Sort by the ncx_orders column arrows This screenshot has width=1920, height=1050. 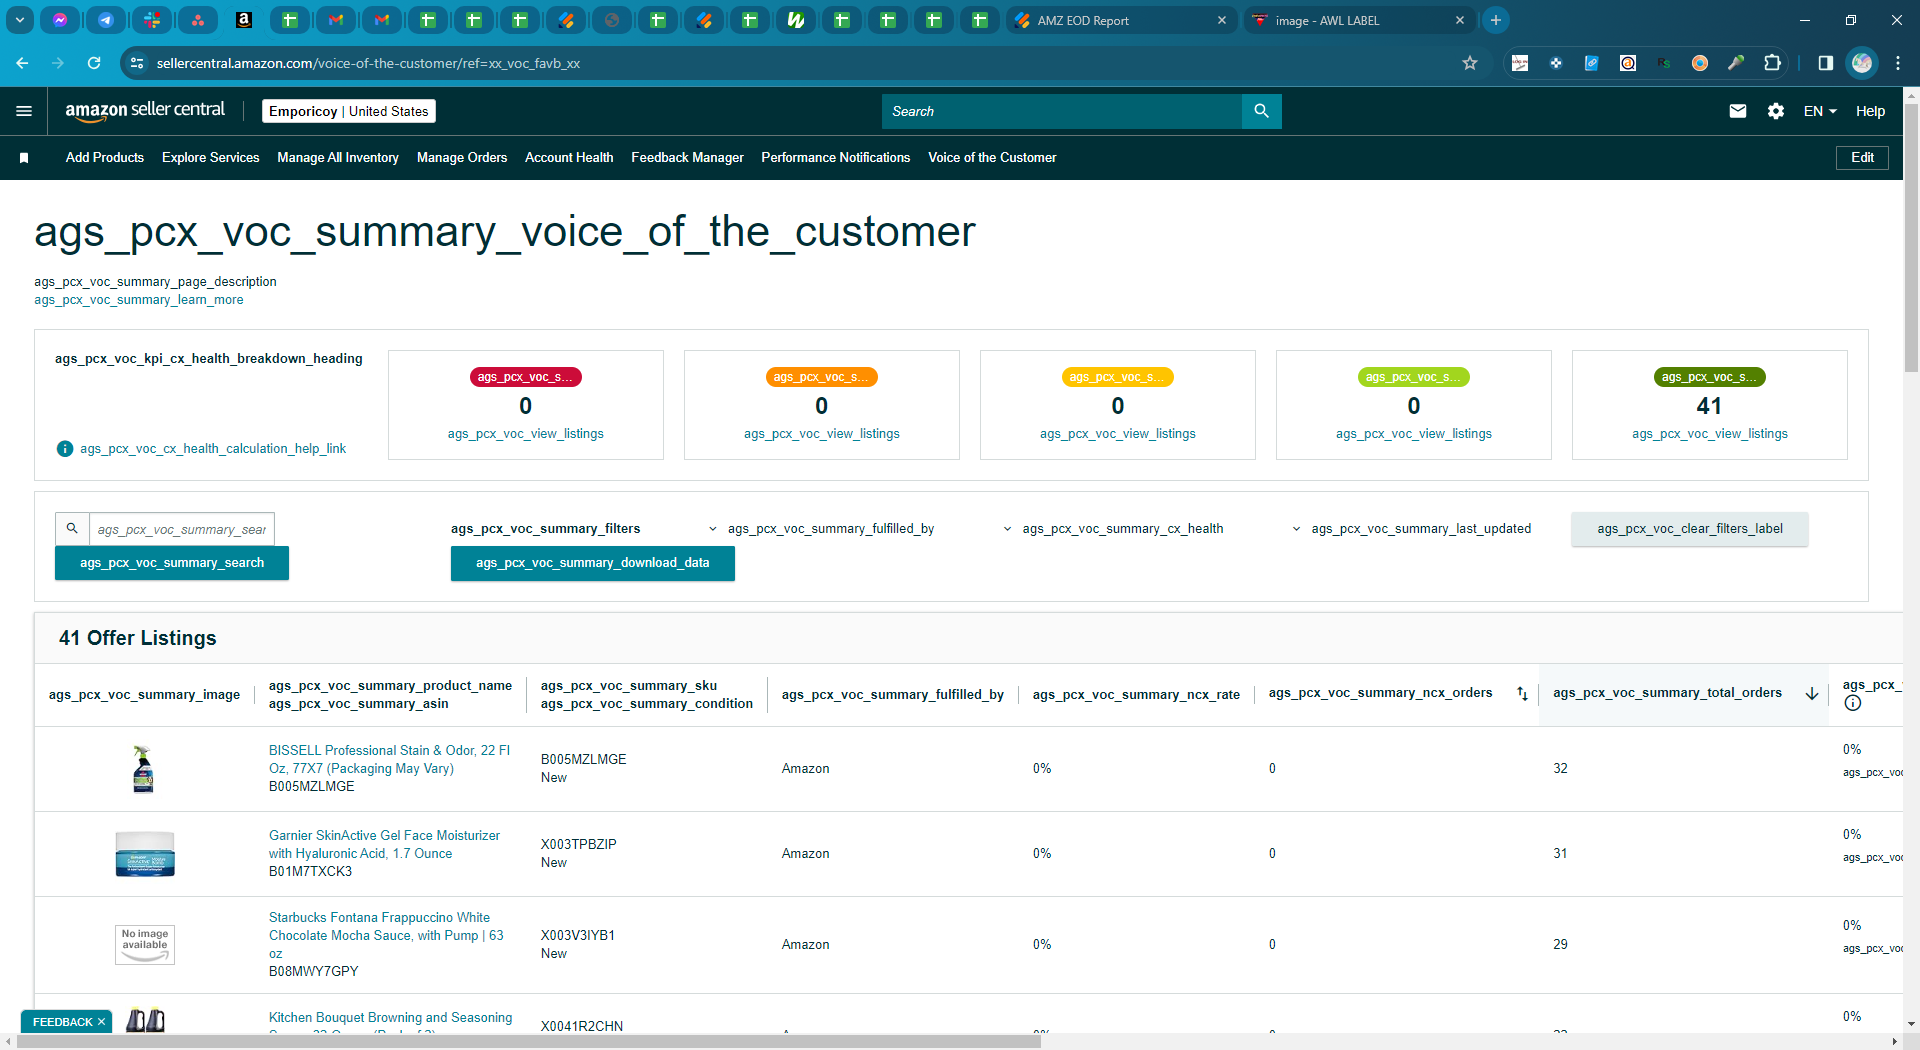tap(1522, 693)
